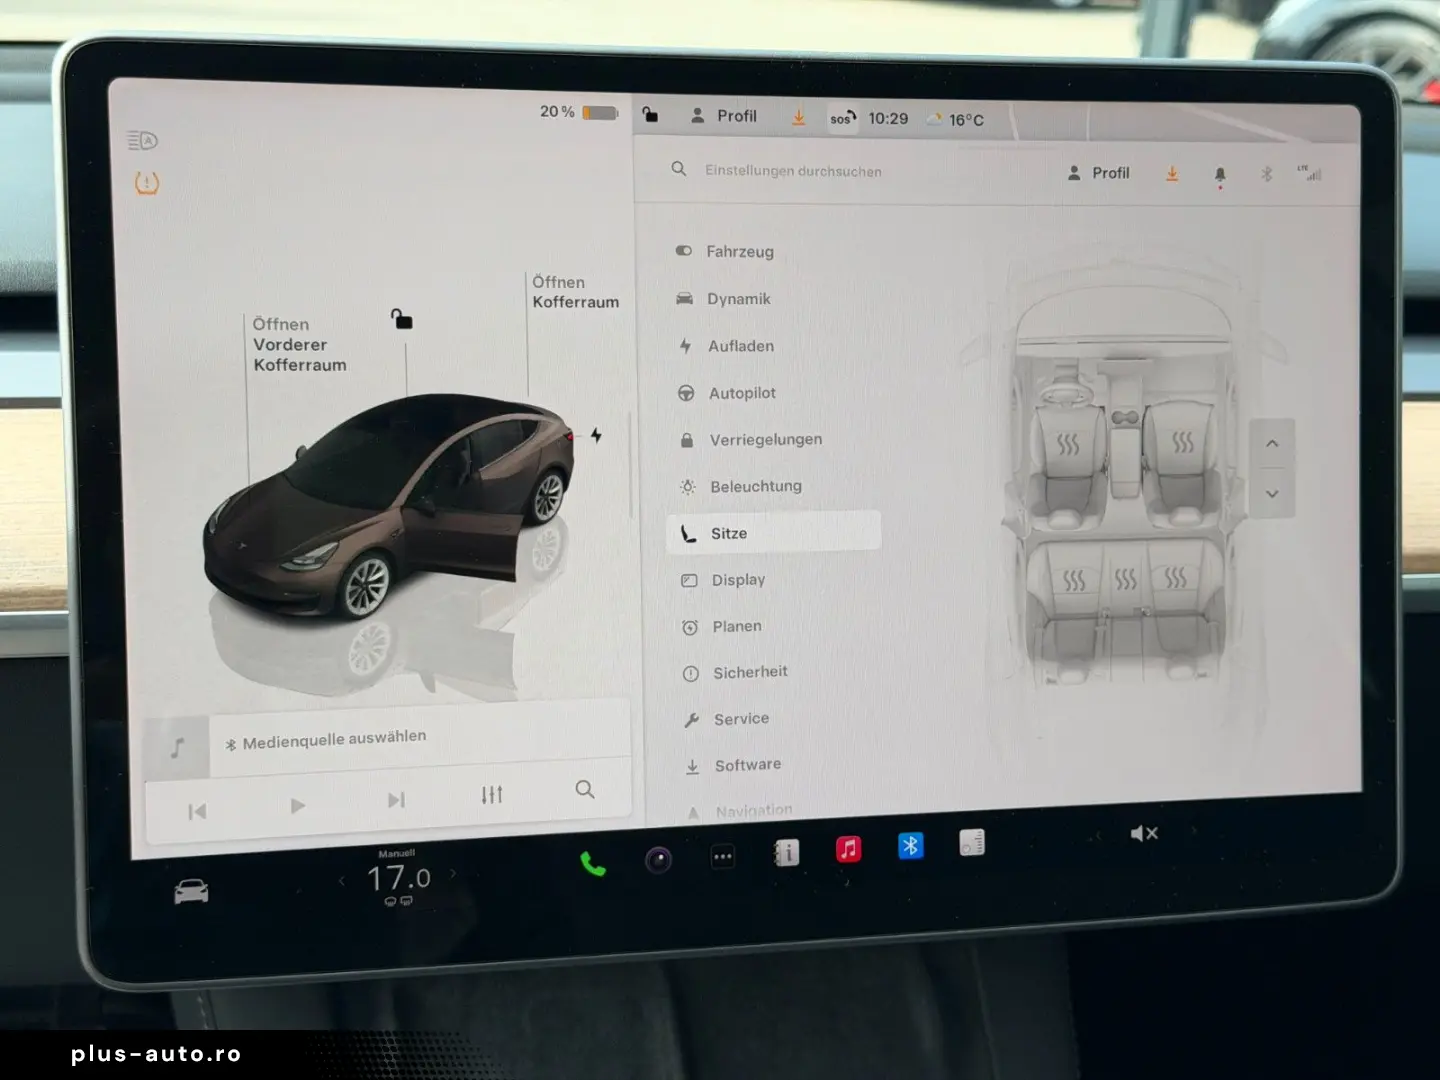Viewport: 1440px width, 1080px height.
Task: Click the Einstellungen durchsuchen search field
Action: 792,170
